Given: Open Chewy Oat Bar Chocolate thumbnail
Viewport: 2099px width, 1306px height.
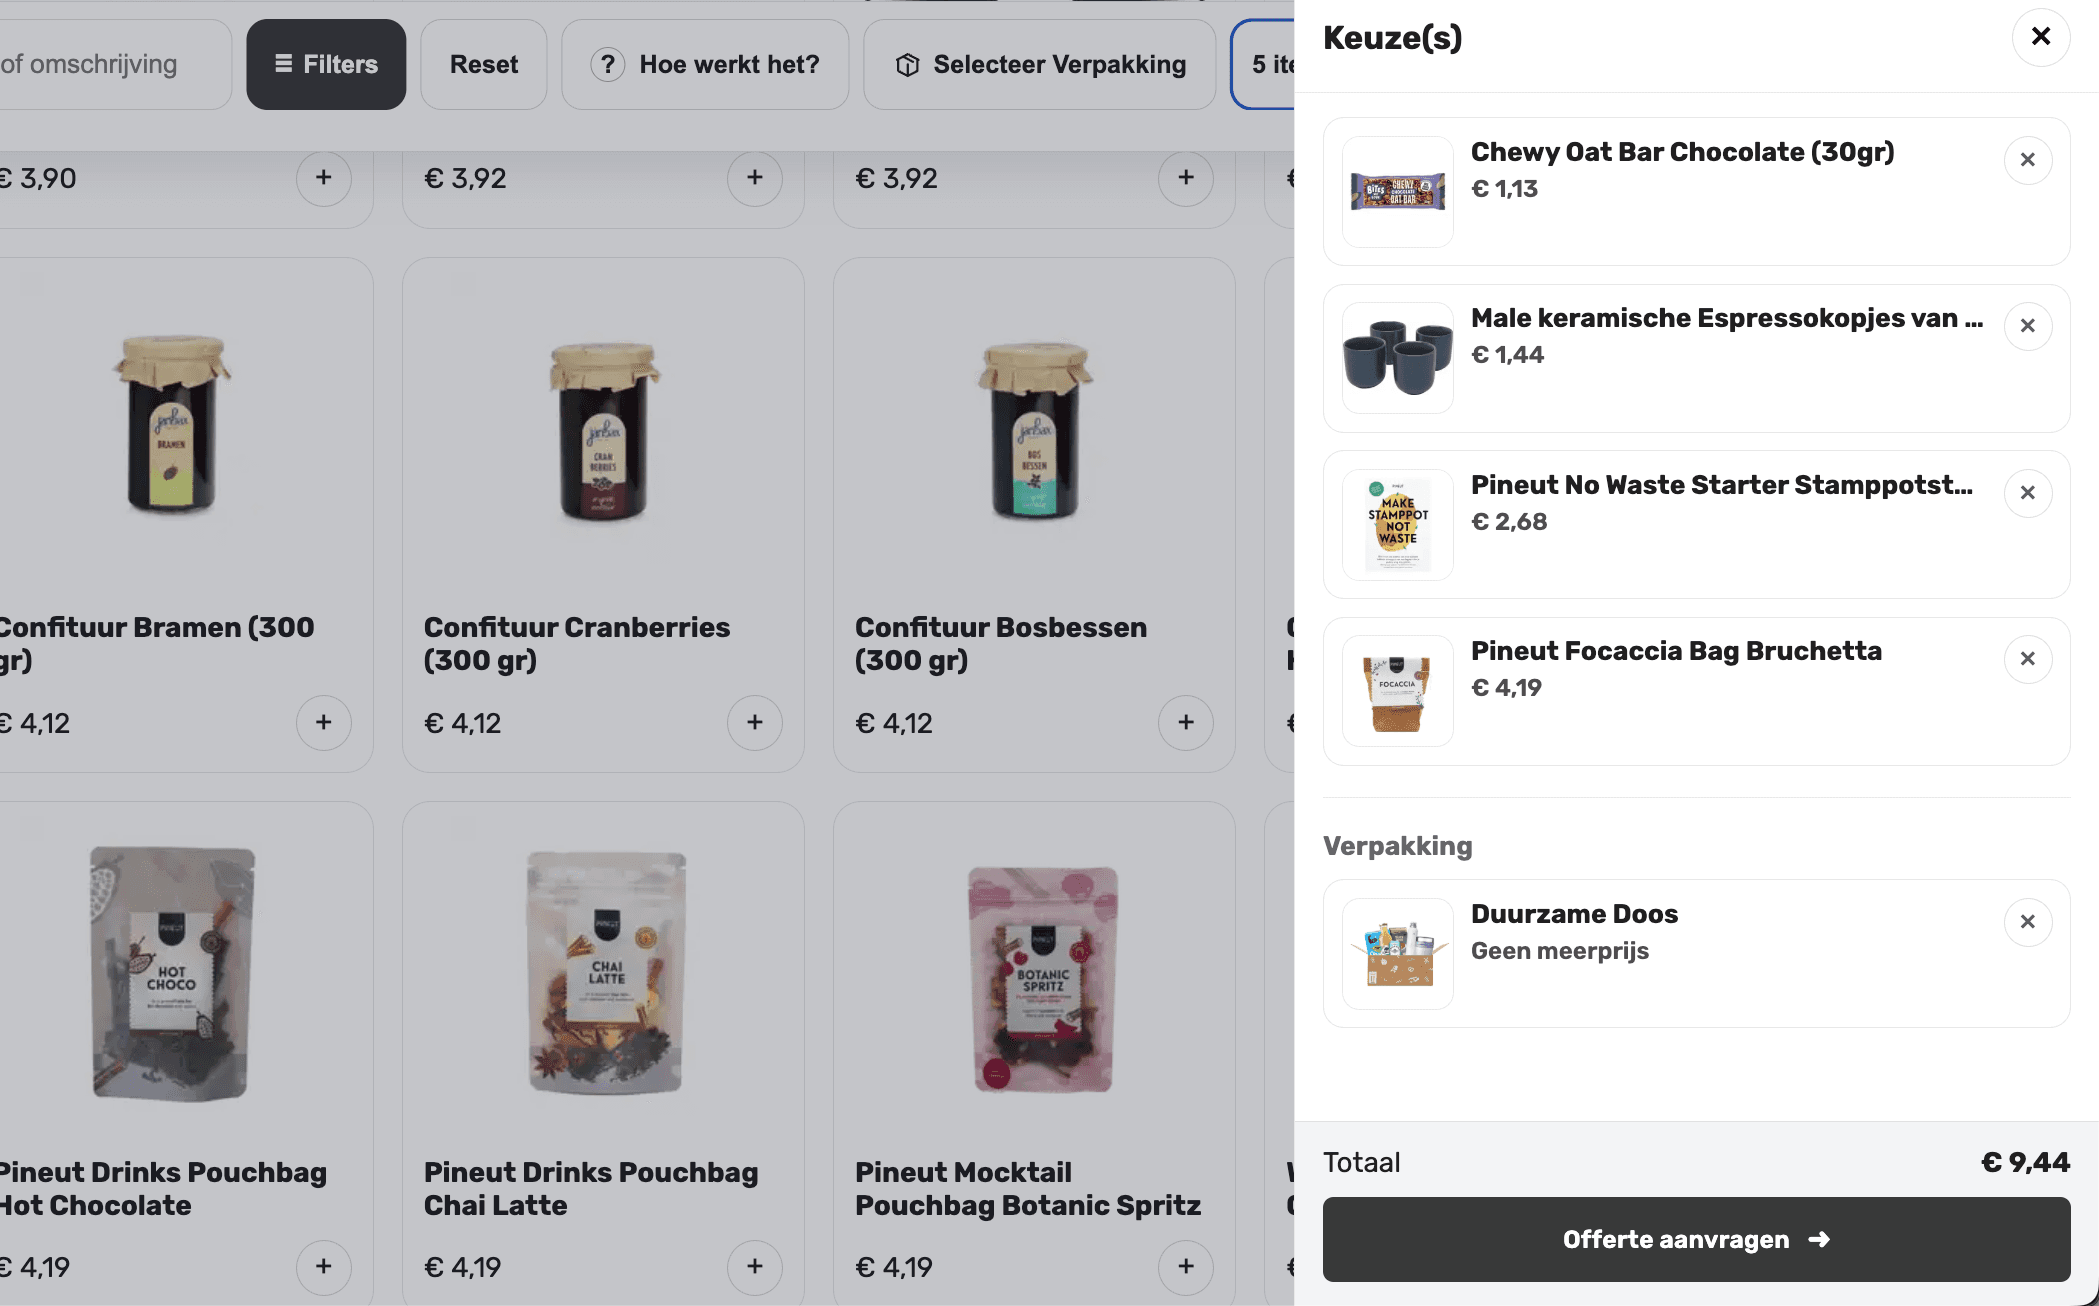Looking at the screenshot, I should 1397,191.
